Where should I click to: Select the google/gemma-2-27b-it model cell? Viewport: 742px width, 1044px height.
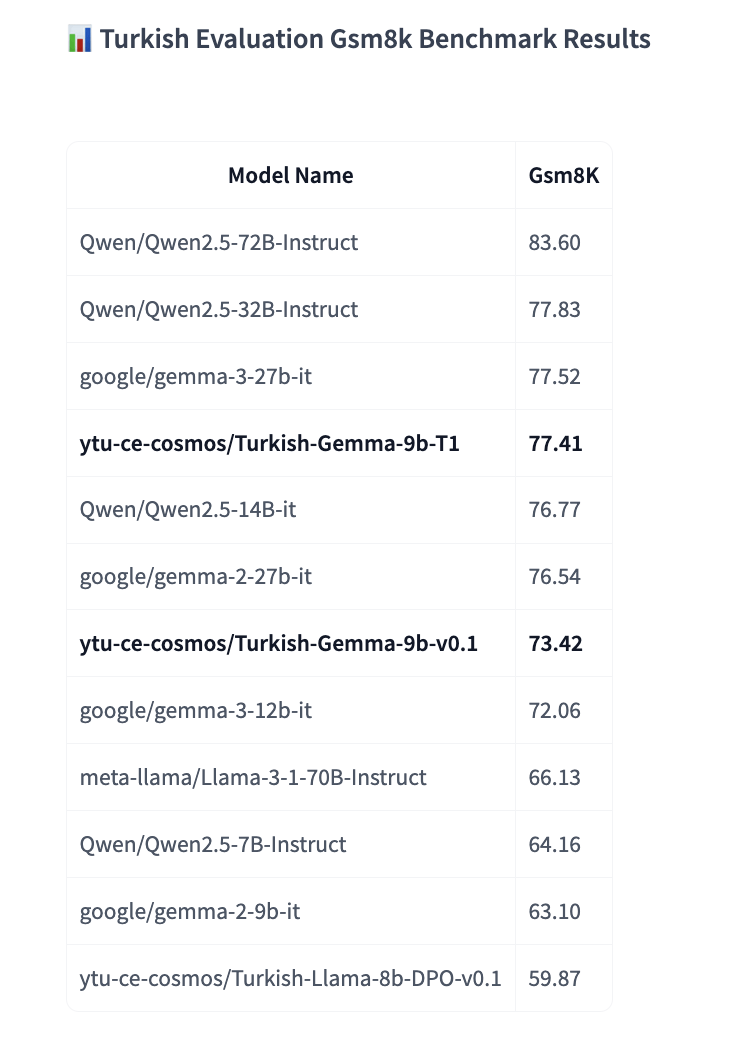(196, 577)
